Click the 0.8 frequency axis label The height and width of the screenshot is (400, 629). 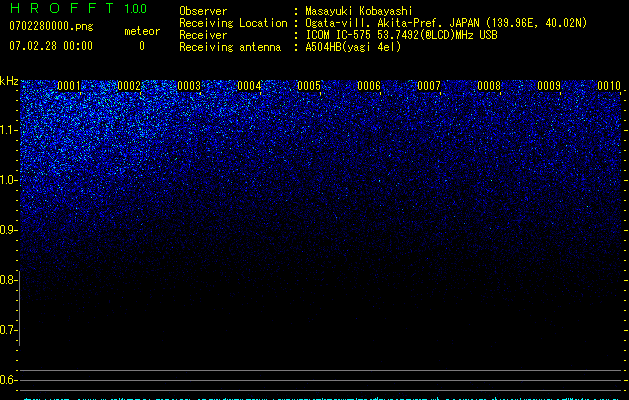8,280
